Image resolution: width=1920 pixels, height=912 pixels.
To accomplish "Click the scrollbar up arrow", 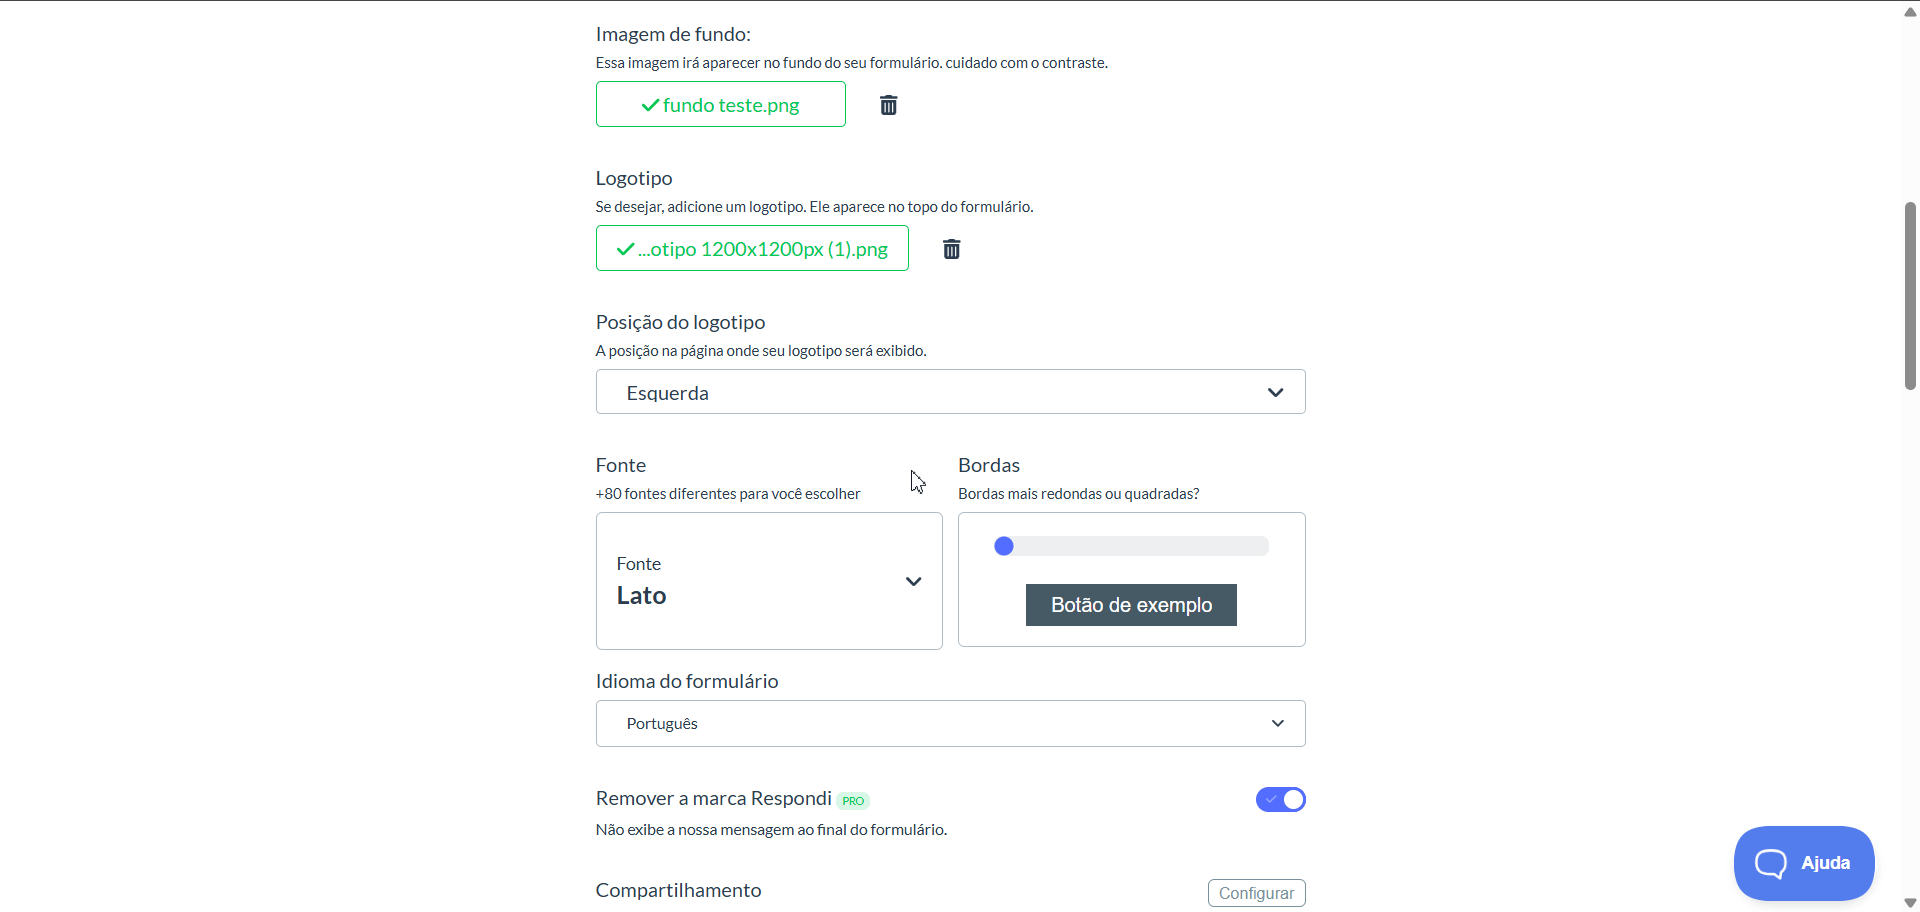I will pos(1910,12).
